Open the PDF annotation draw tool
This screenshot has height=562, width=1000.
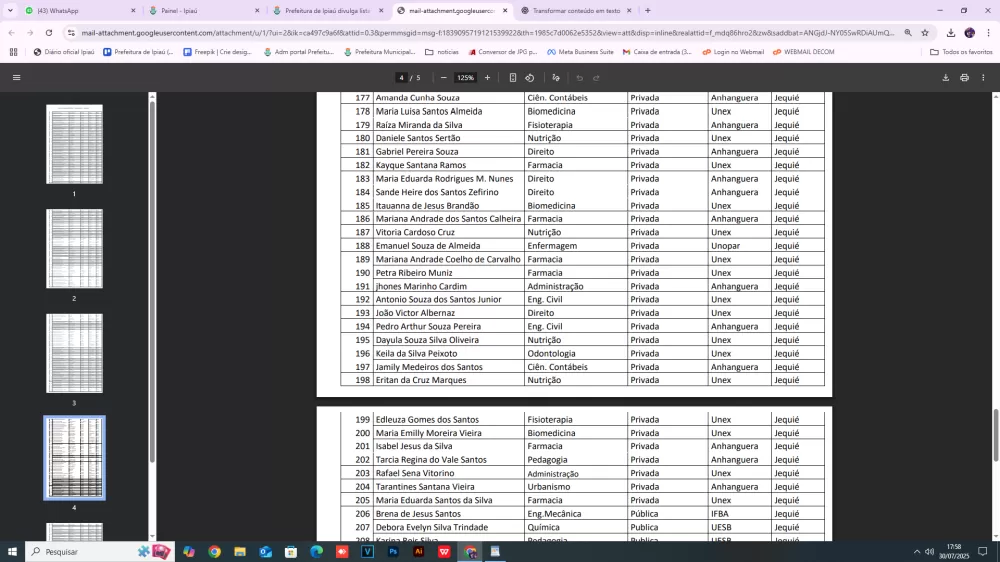[x=556, y=77]
